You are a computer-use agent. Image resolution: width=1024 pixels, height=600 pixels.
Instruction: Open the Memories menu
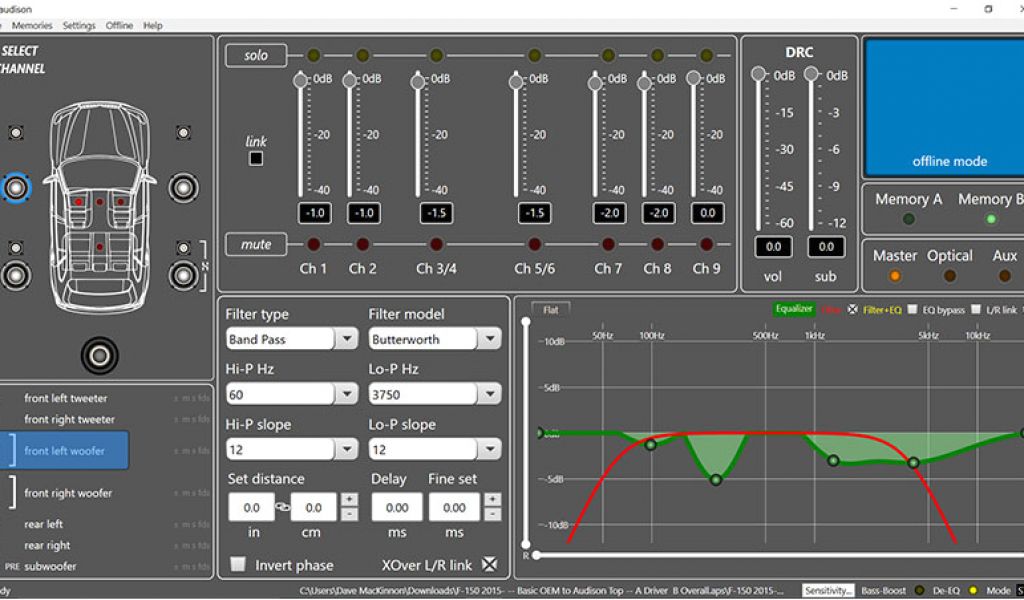[x=32, y=25]
